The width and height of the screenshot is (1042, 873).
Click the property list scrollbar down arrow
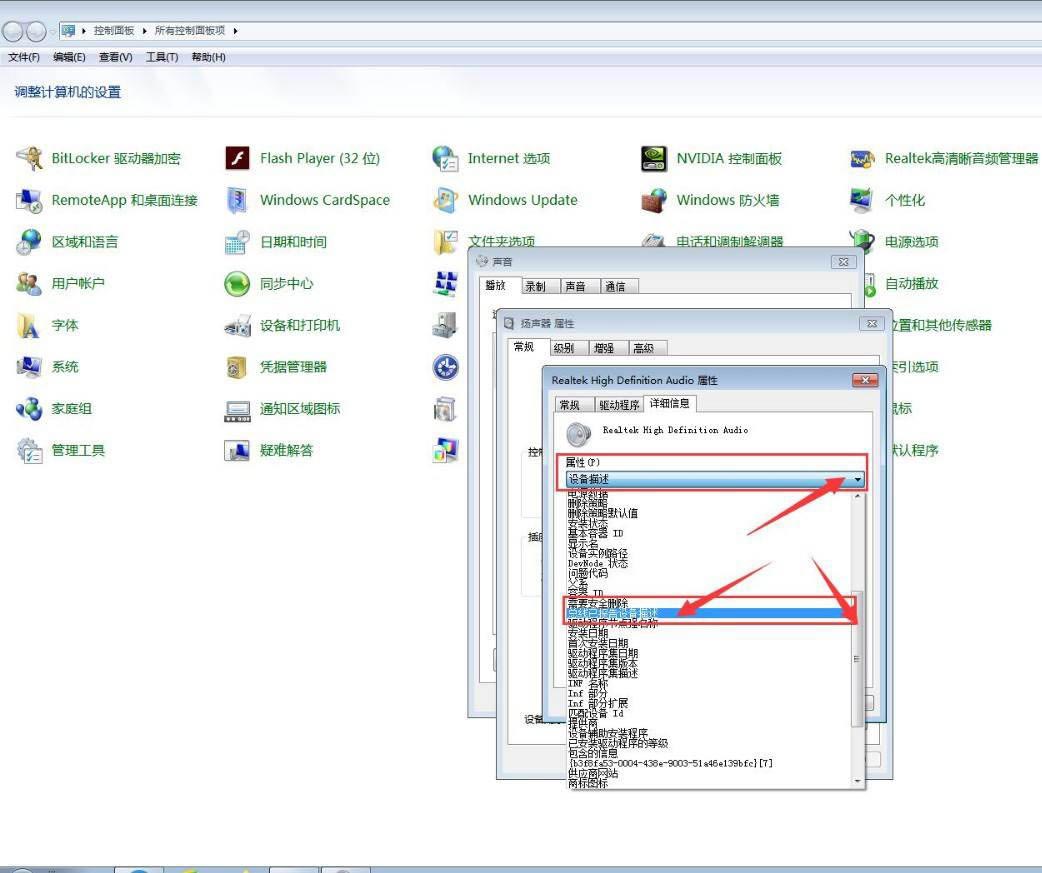point(857,781)
